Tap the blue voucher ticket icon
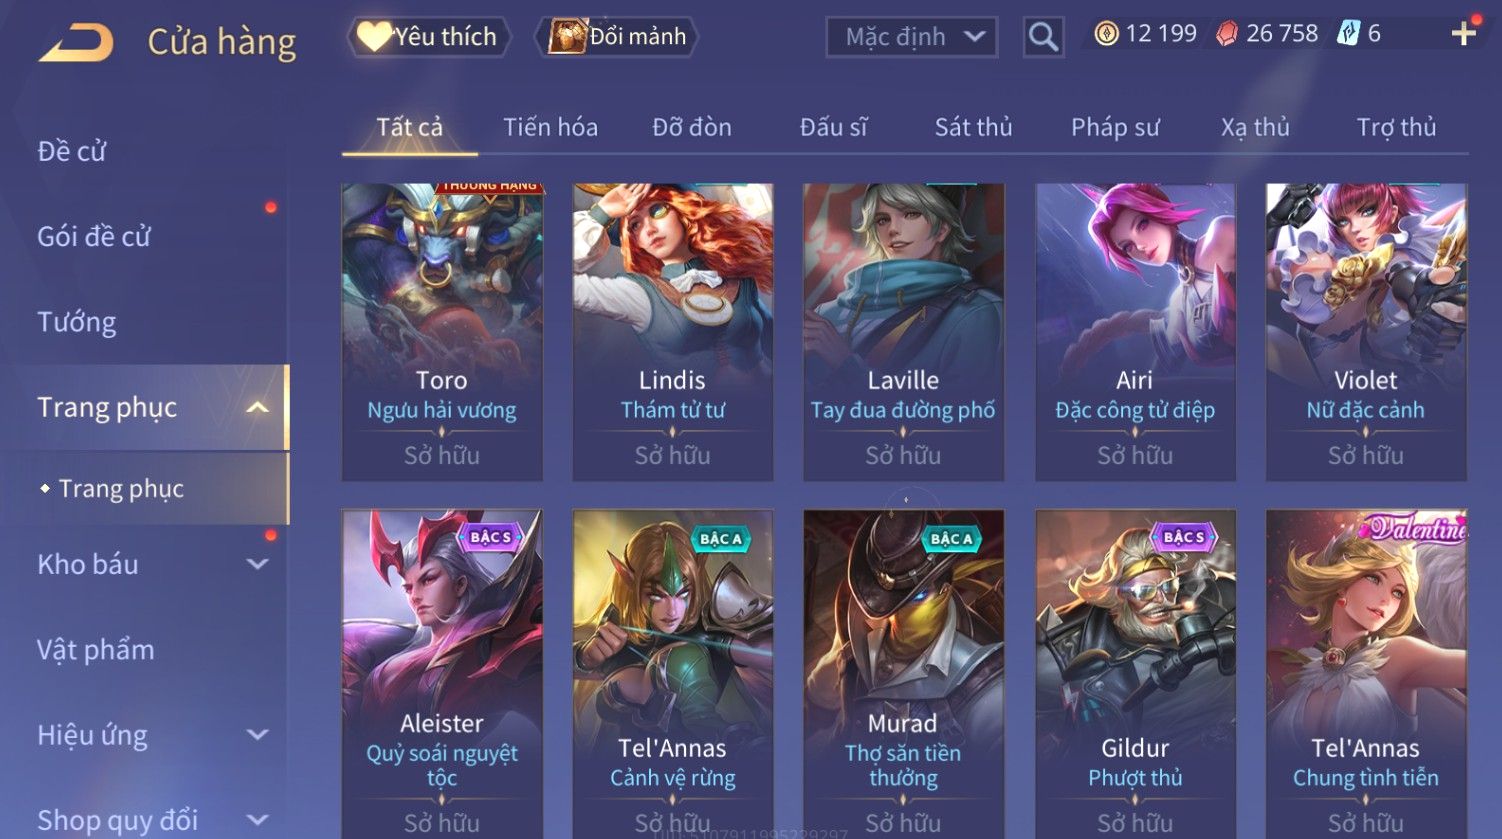The image size is (1502, 839). pyautogui.click(x=1349, y=34)
